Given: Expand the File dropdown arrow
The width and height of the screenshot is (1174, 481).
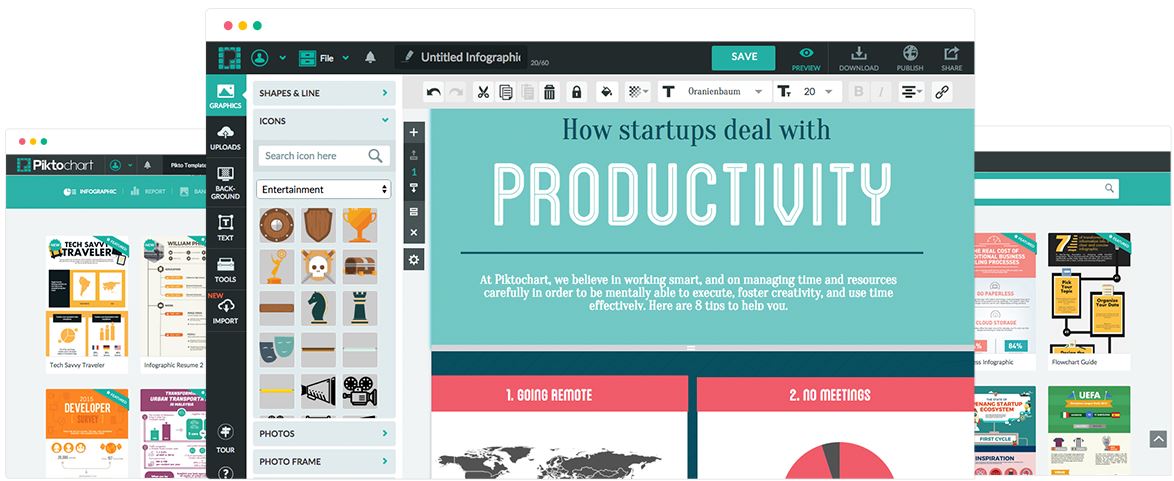Looking at the screenshot, I should tap(346, 58).
